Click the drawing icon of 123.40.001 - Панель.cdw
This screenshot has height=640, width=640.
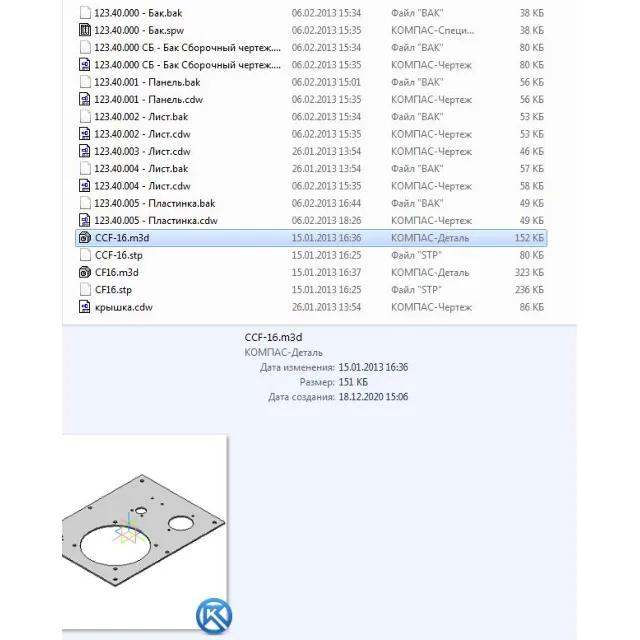[x=85, y=99]
